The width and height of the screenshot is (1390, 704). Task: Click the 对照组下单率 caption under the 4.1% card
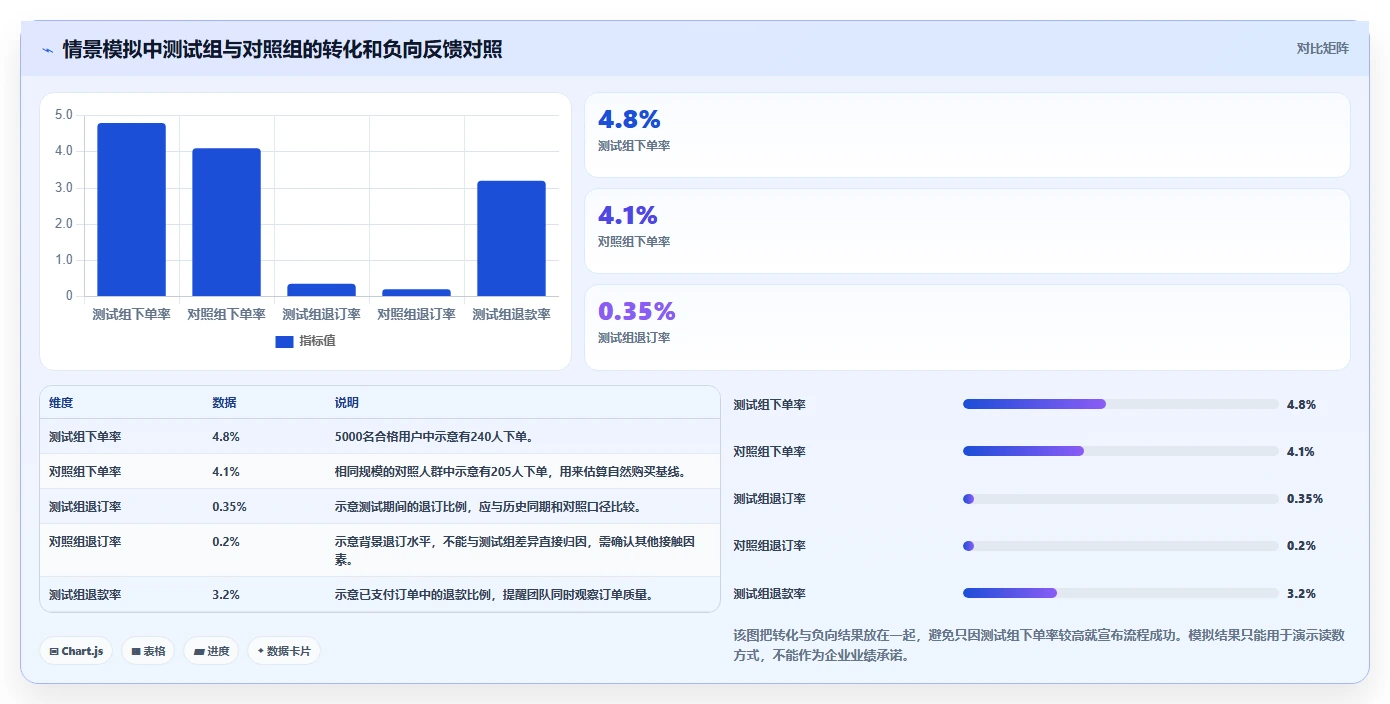pos(634,241)
